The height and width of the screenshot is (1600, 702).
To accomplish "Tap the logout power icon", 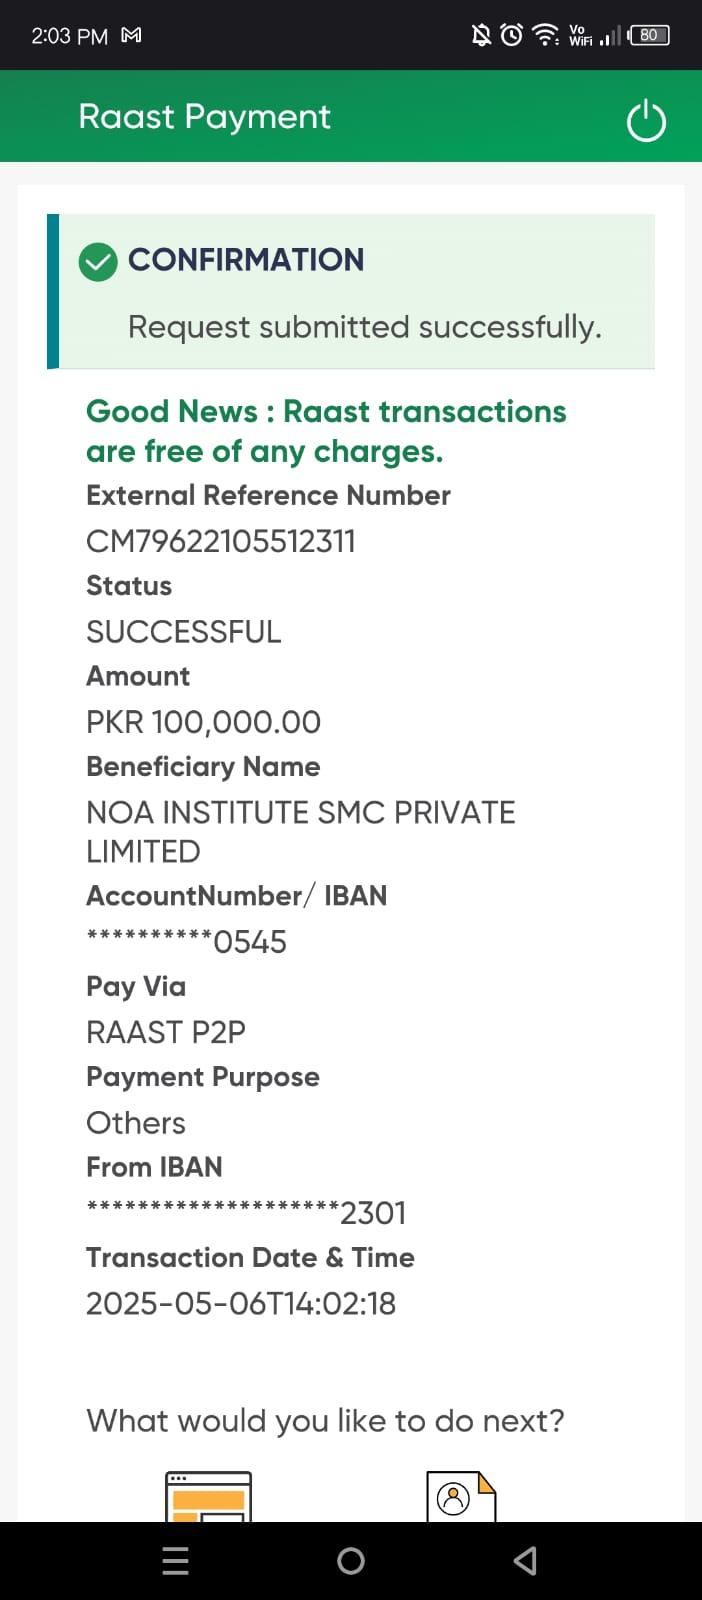I will point(645,121).
